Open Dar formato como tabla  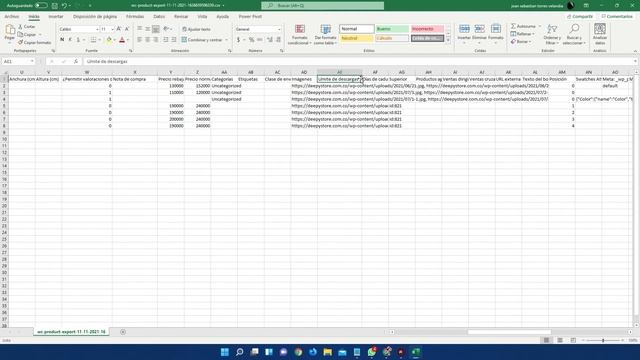coord(325,35)
